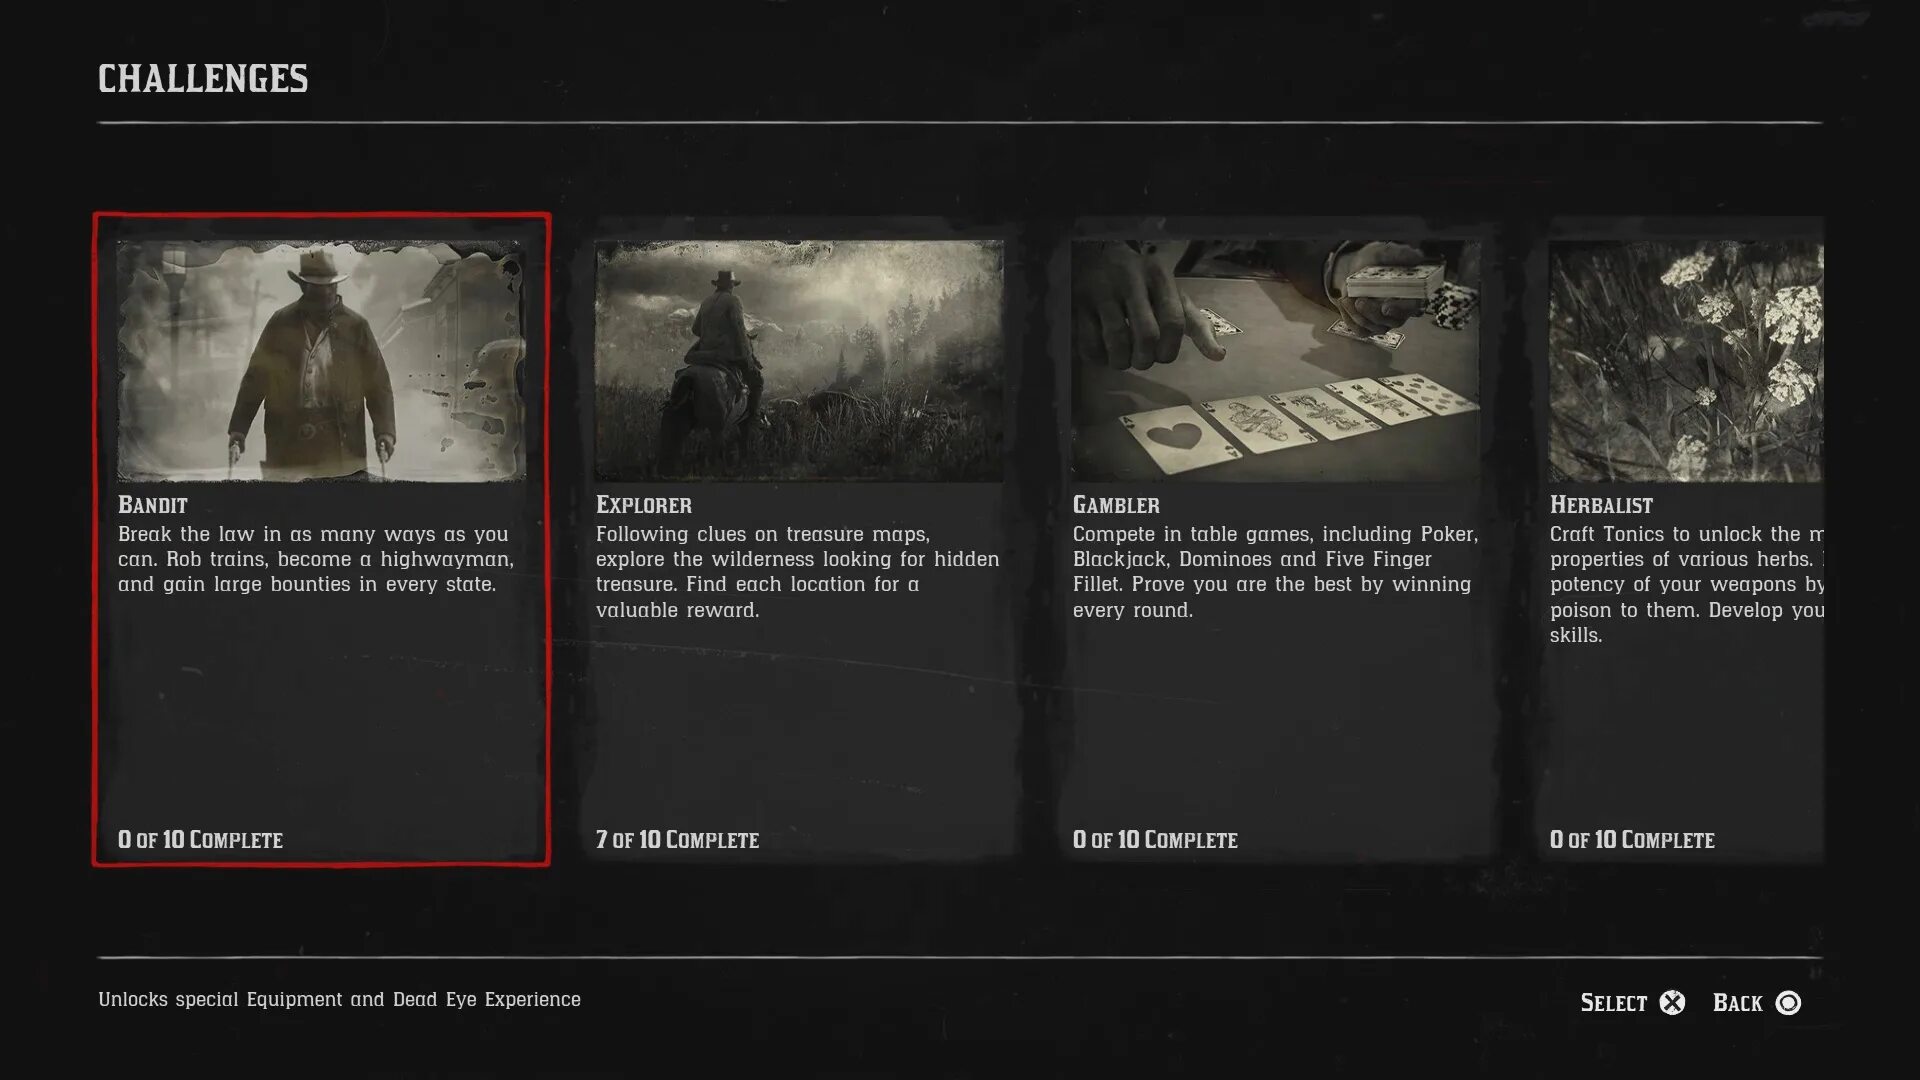The image size is (1920, 1080).
Task: Select the Explorer challenge card
Action: point(799,539)
